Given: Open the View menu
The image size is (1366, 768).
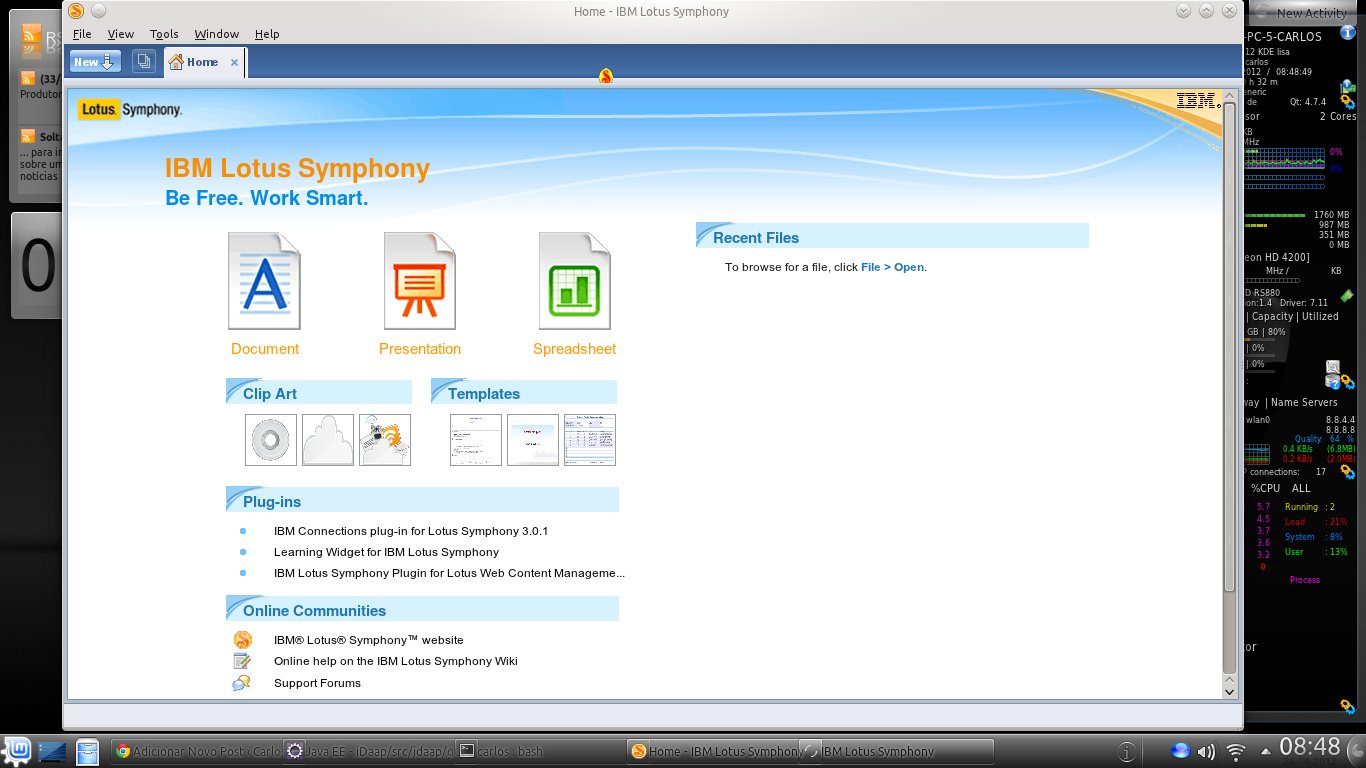Looking at the screenshot, I should coord(120,34).
